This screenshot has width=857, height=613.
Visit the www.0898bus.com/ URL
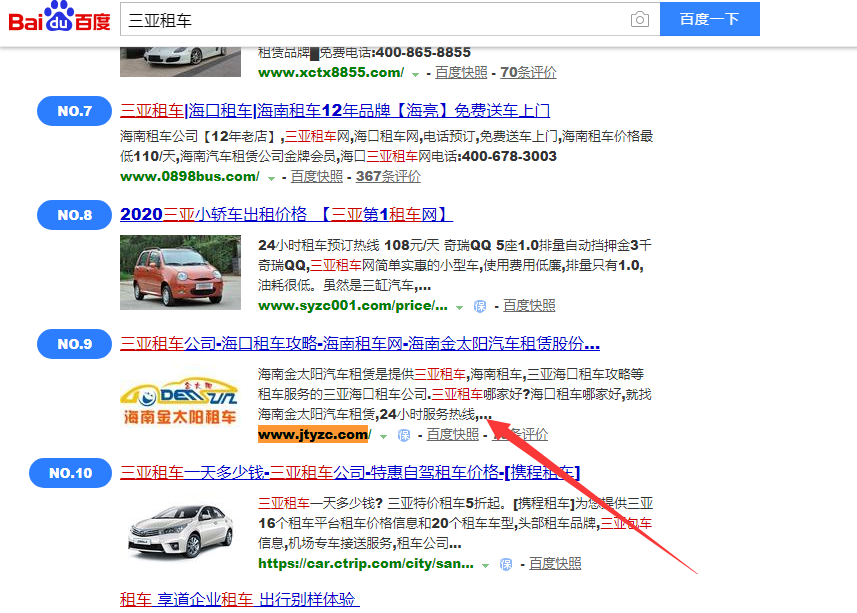[190, 176]
